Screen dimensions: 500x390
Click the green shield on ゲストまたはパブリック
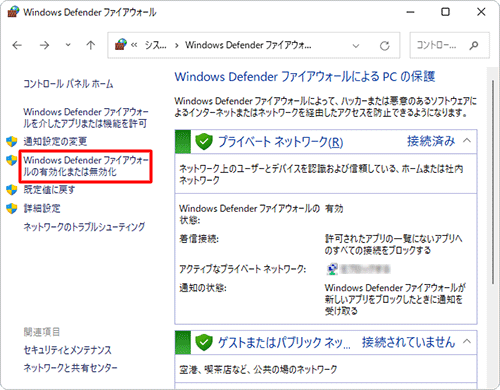pyautogui.click(x=204, y=342)
